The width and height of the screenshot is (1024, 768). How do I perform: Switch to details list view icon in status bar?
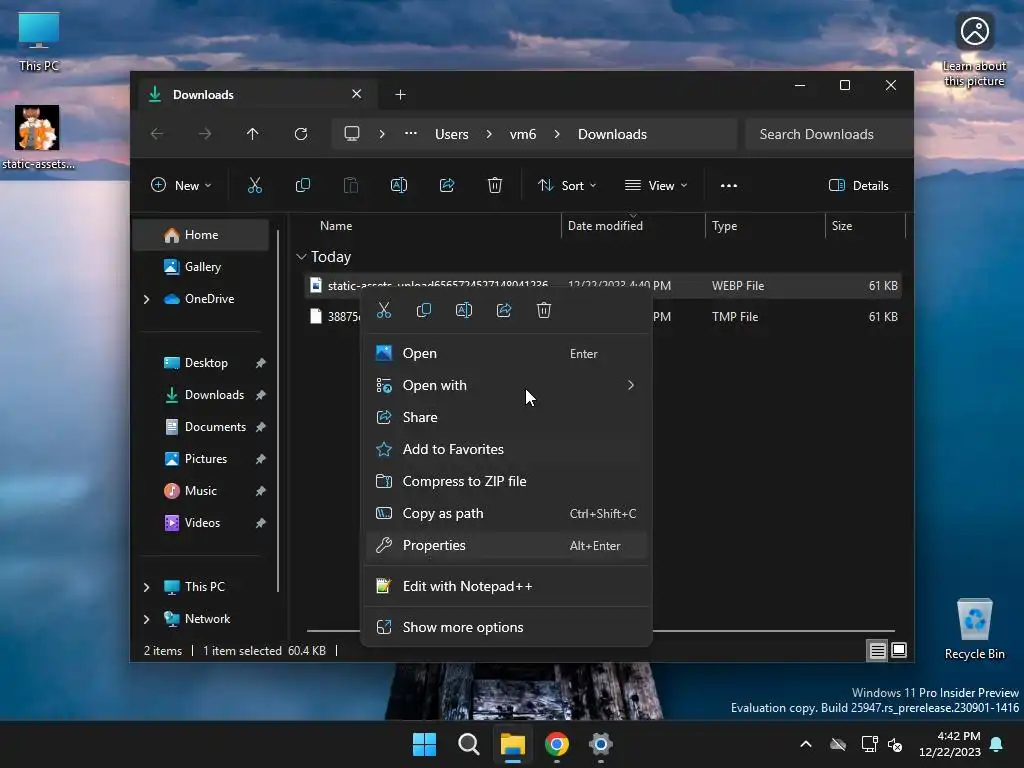[x=877, y=650]
